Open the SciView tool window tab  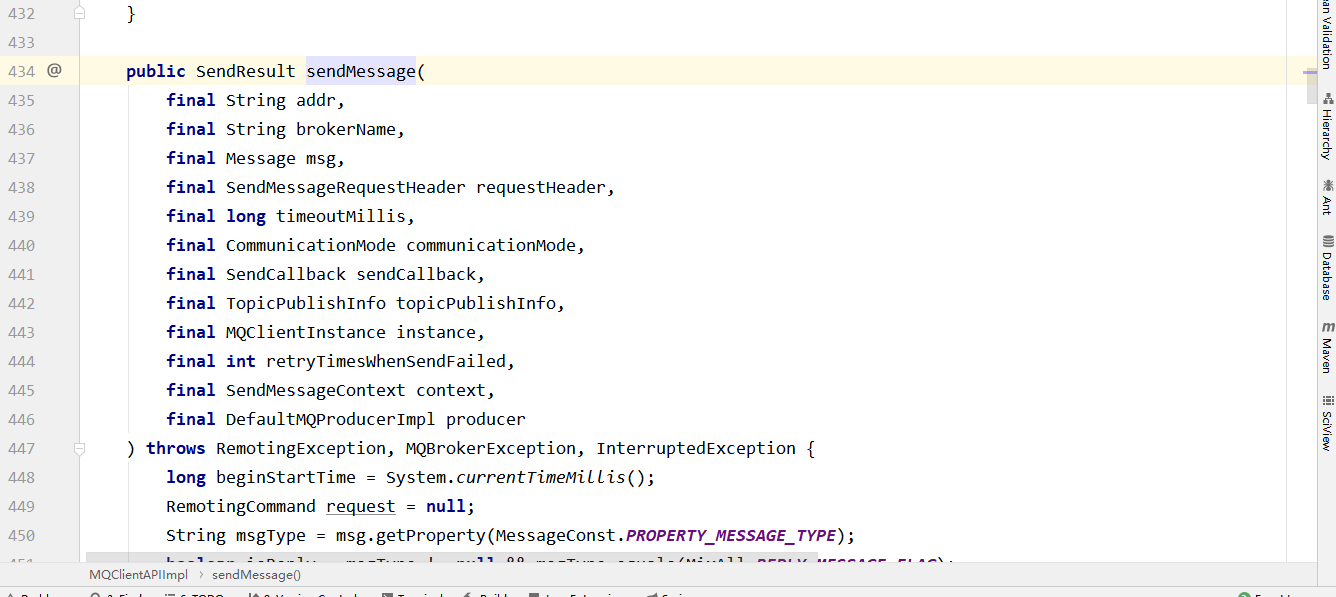click(1327, 423)
